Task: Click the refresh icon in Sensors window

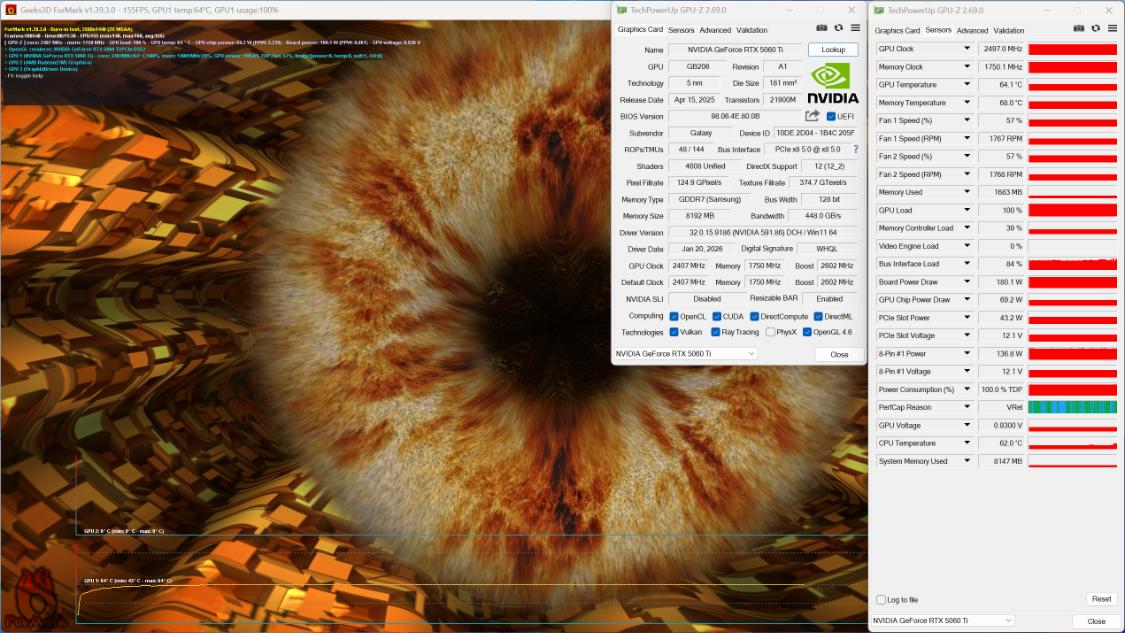Action: pos(1094,30)
